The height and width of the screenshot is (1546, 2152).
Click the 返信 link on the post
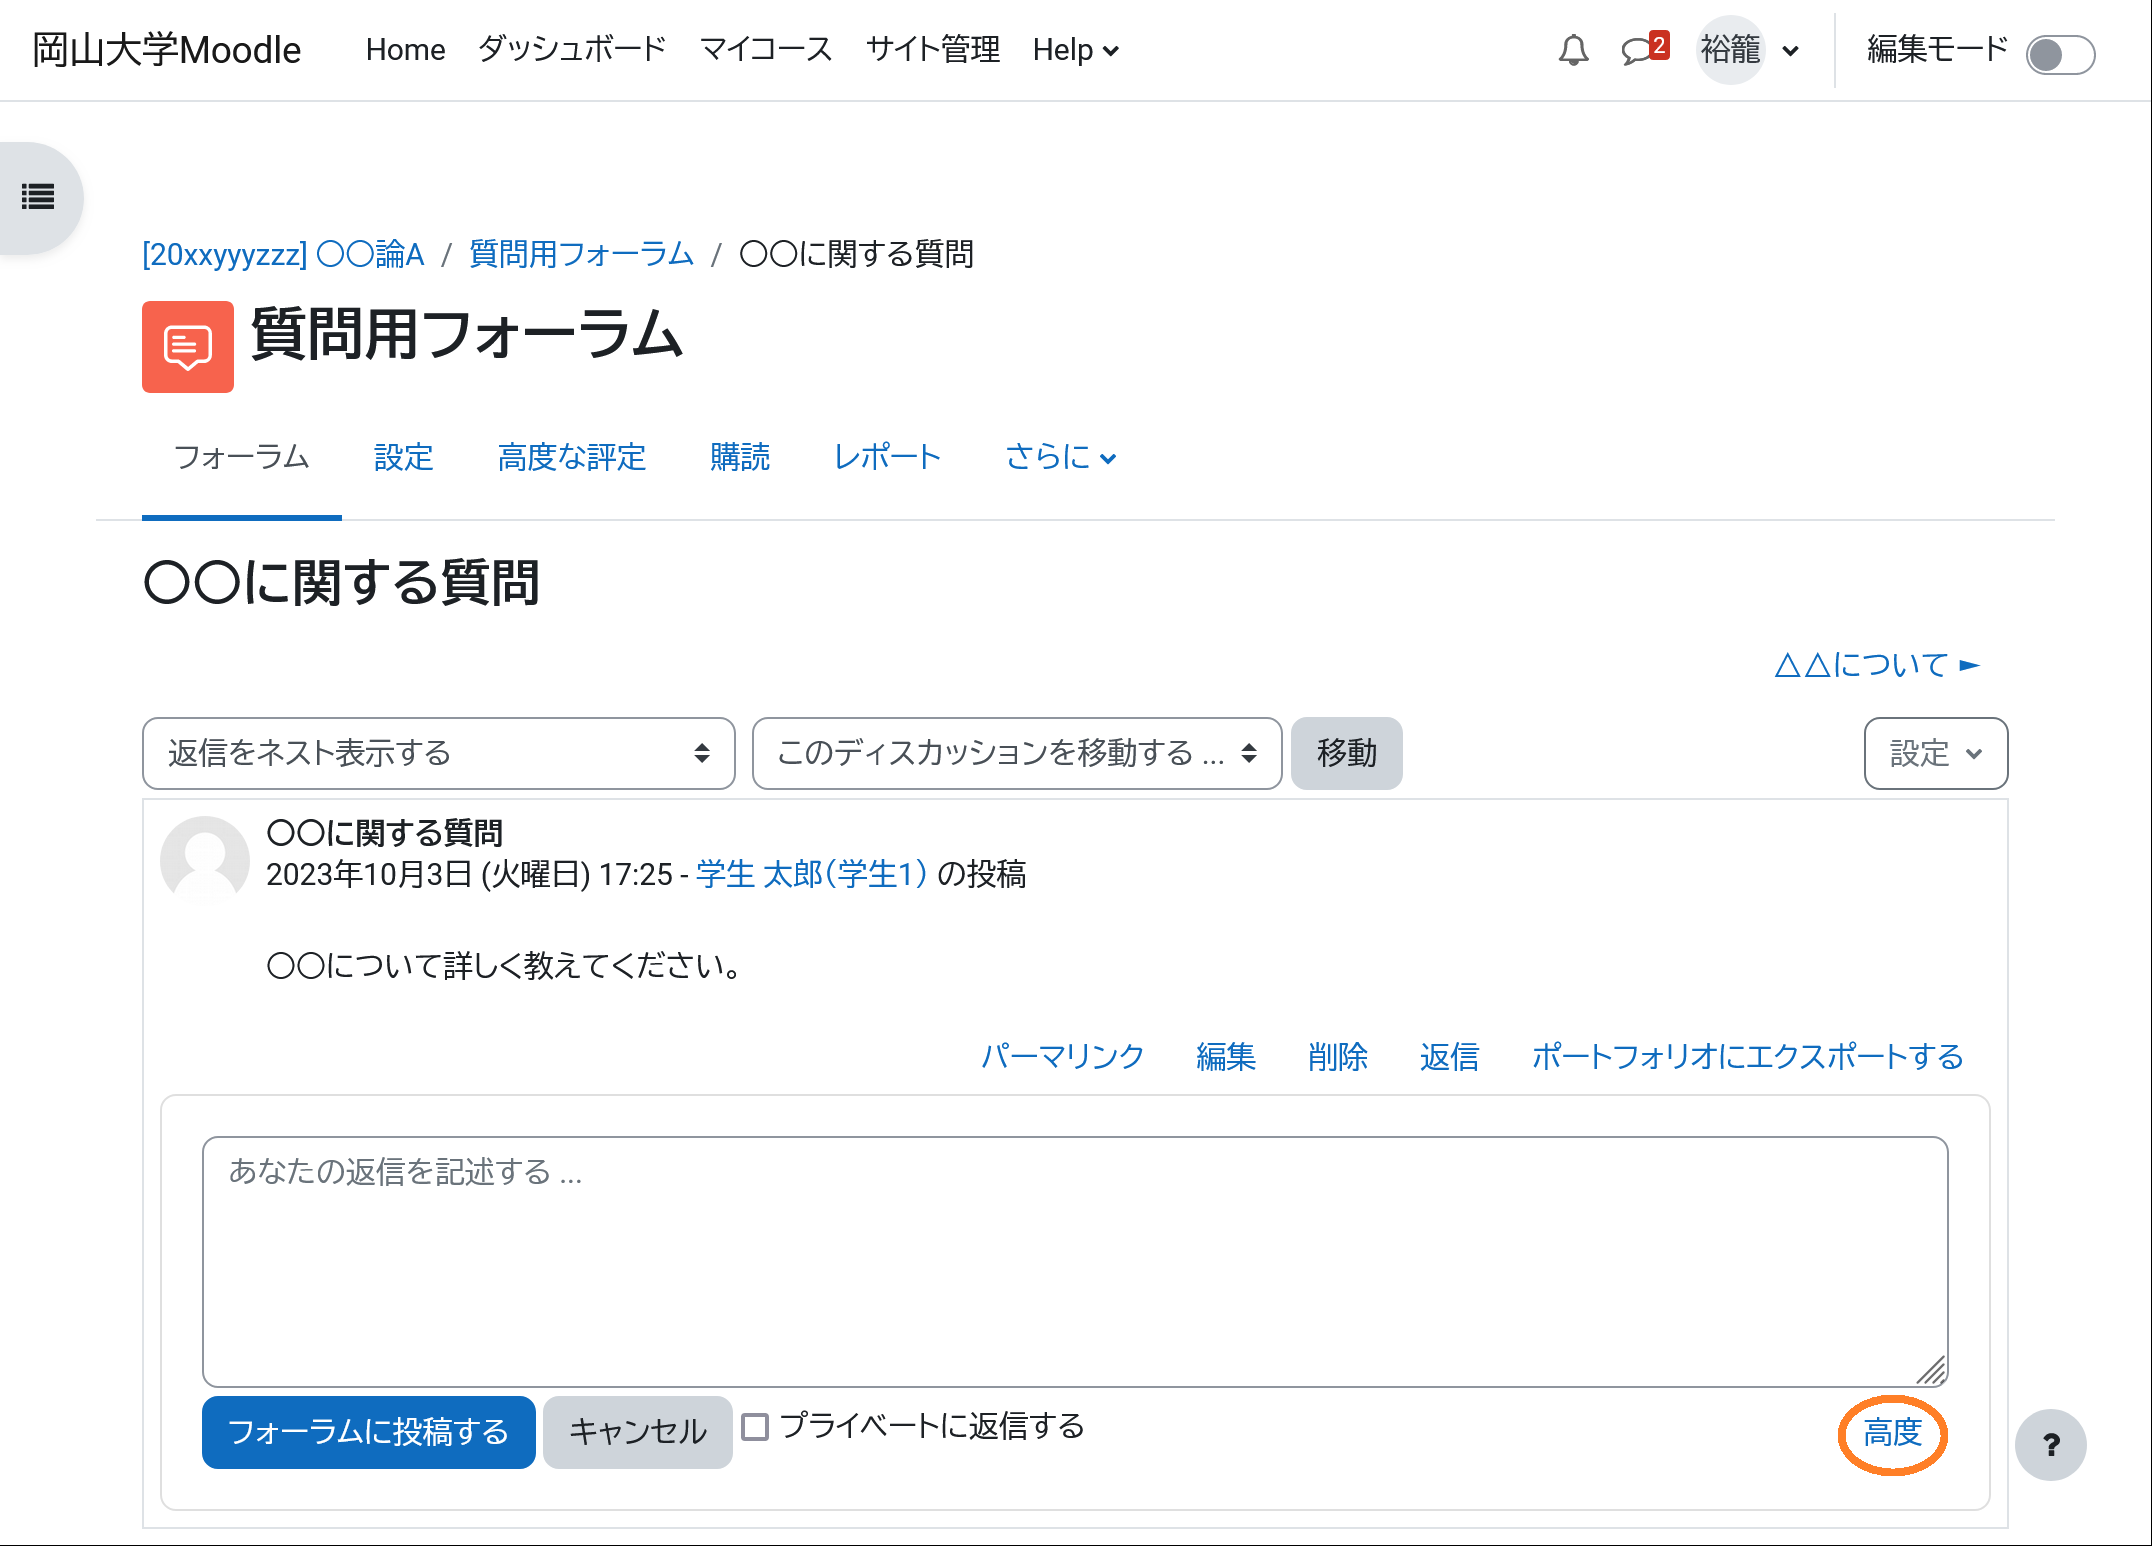point(1450,1056)
